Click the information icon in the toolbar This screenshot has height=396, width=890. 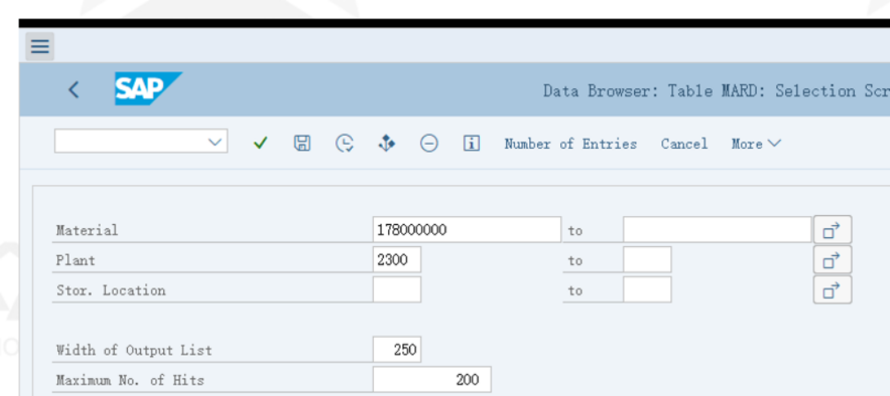click(471, 144)
